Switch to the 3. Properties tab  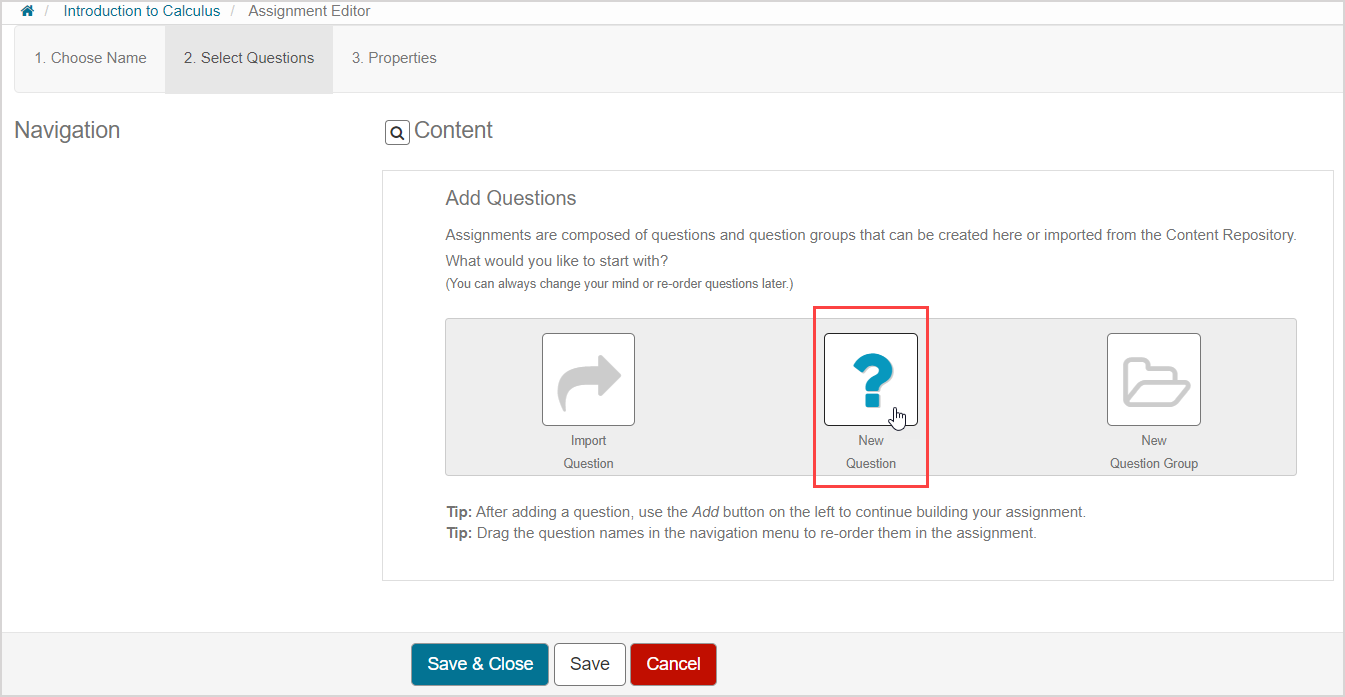click(x=394, y=58)
